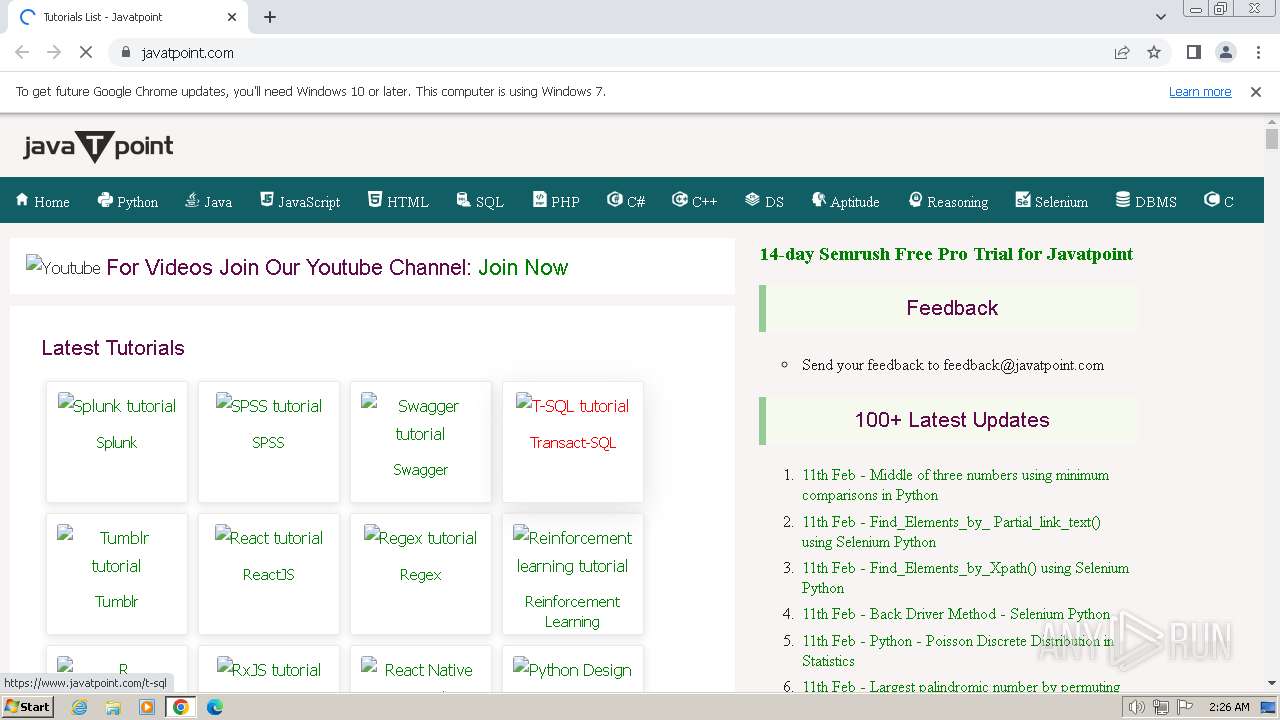The height and width of the screenshot is (720, 1280).
Task: Open the DBMS menu item
Action: point(1146,201)
